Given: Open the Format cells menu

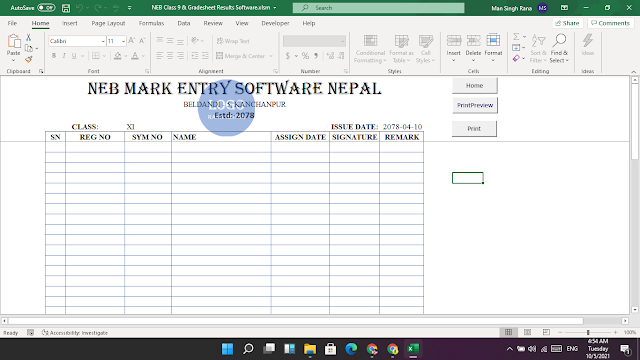Looking at the screenshot, I should [493, 49].
